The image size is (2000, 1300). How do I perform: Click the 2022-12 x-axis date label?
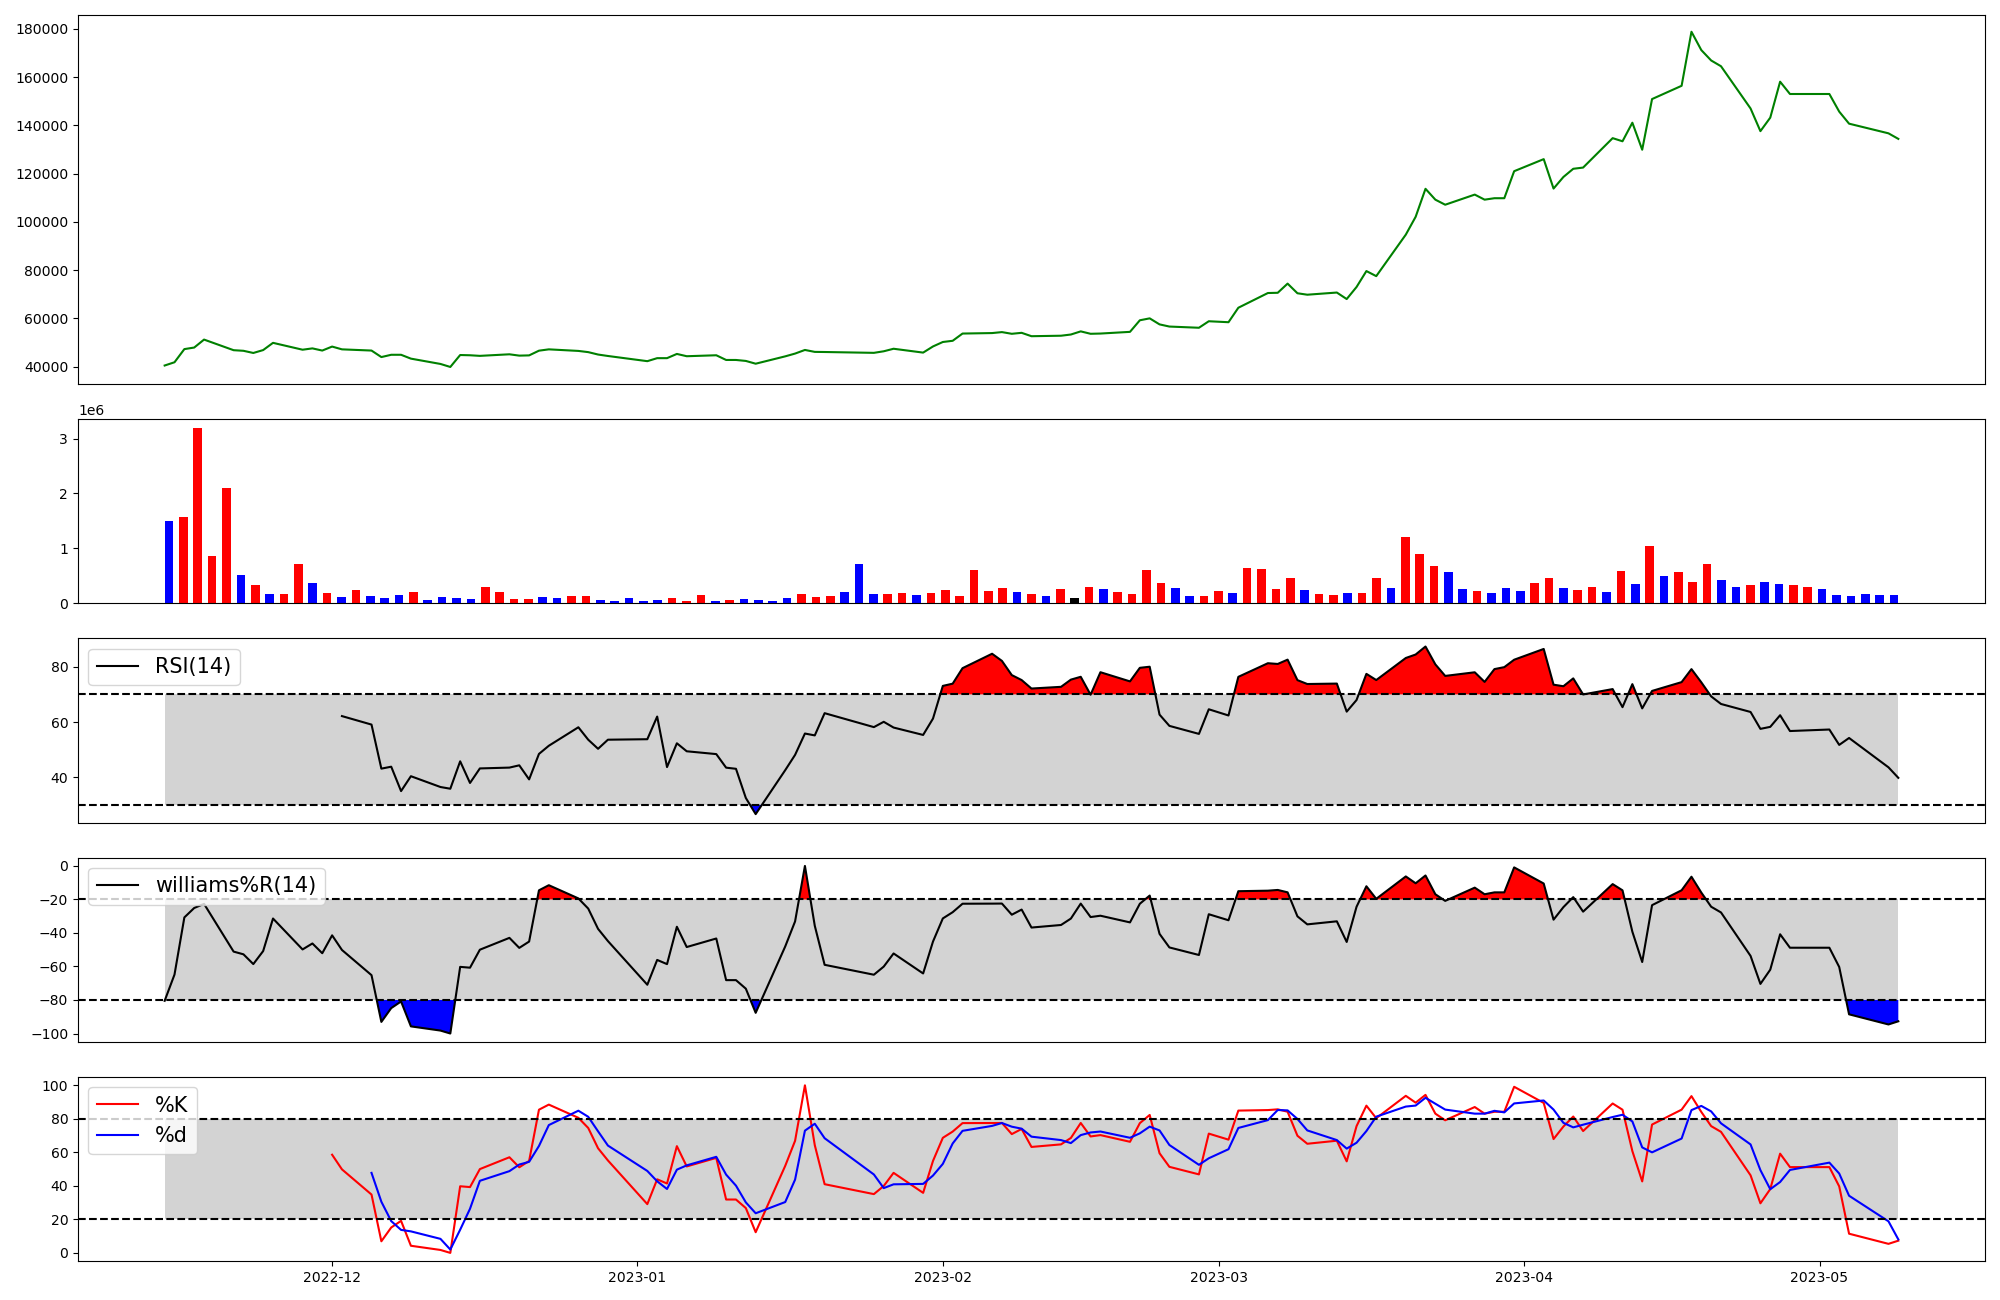pos(332,1277)
